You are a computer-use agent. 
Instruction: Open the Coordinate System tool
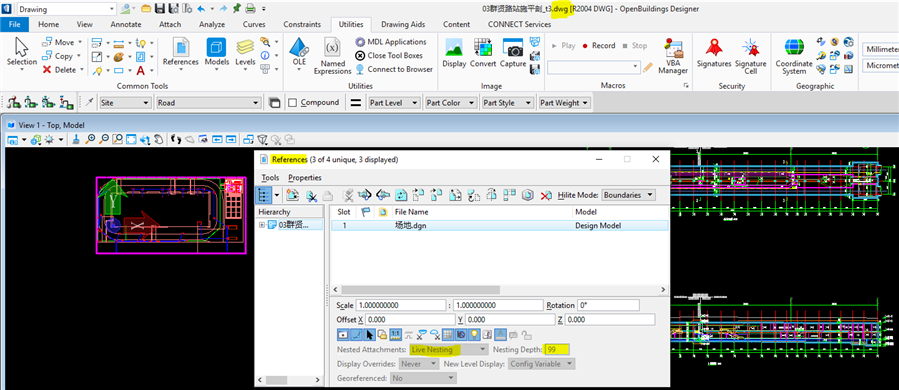click(x=794, y=56)
